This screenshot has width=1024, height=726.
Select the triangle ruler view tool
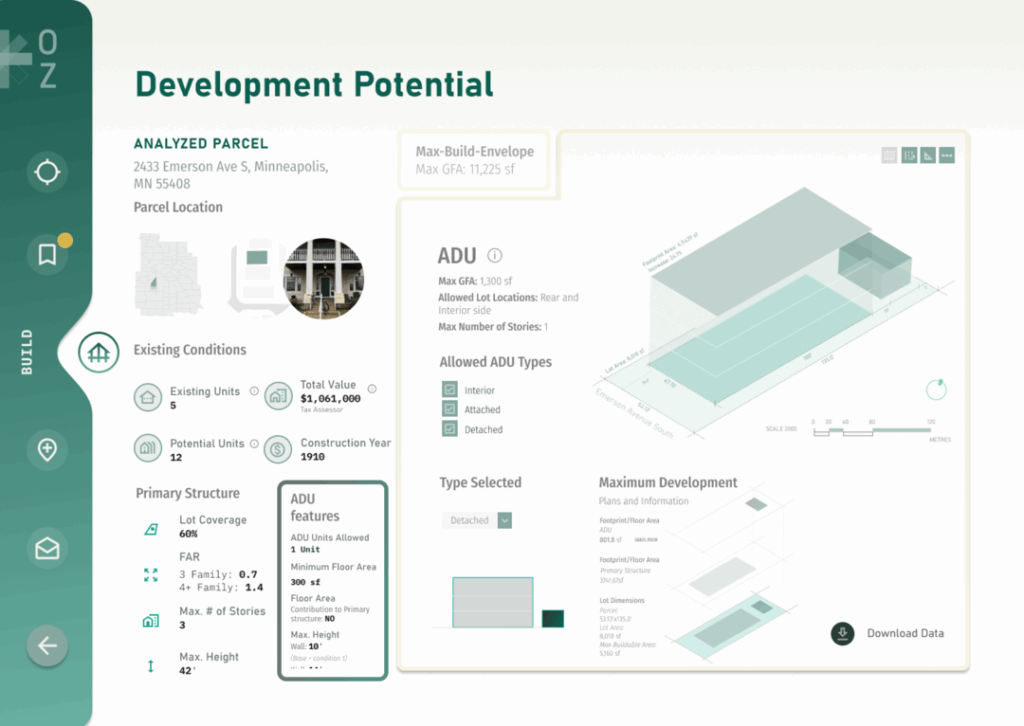pos(928,155)
